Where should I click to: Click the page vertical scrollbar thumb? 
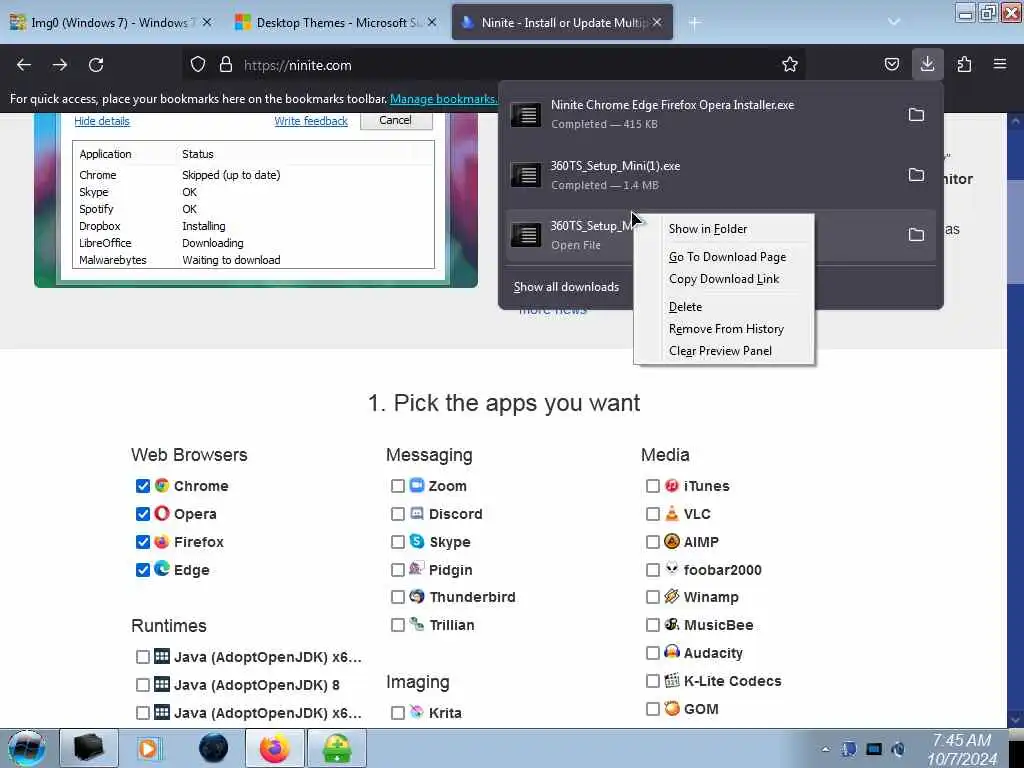1016,231
